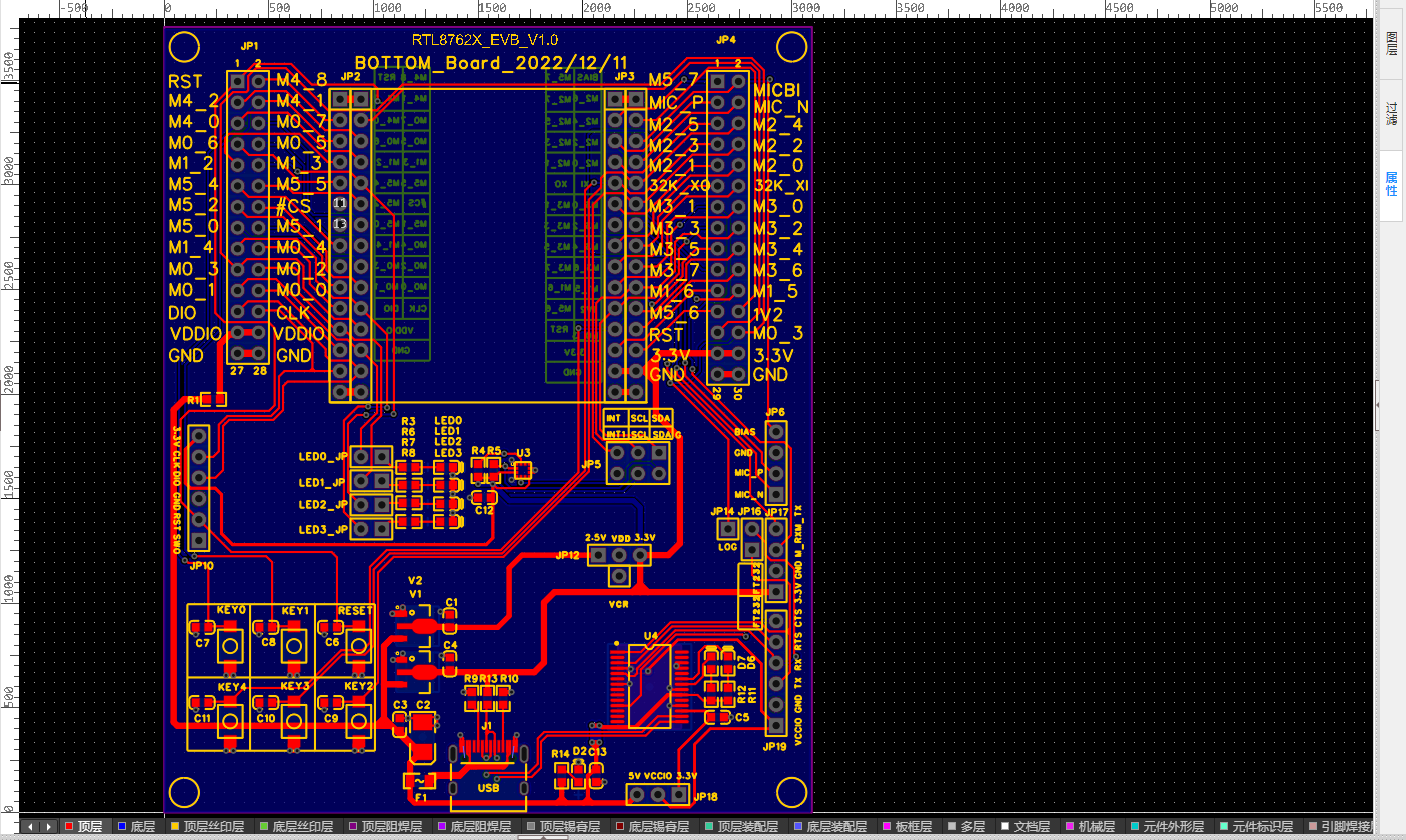Select the MICBI silkscreen label
This screenshot has width=1406, height=840.
point(777,90)
